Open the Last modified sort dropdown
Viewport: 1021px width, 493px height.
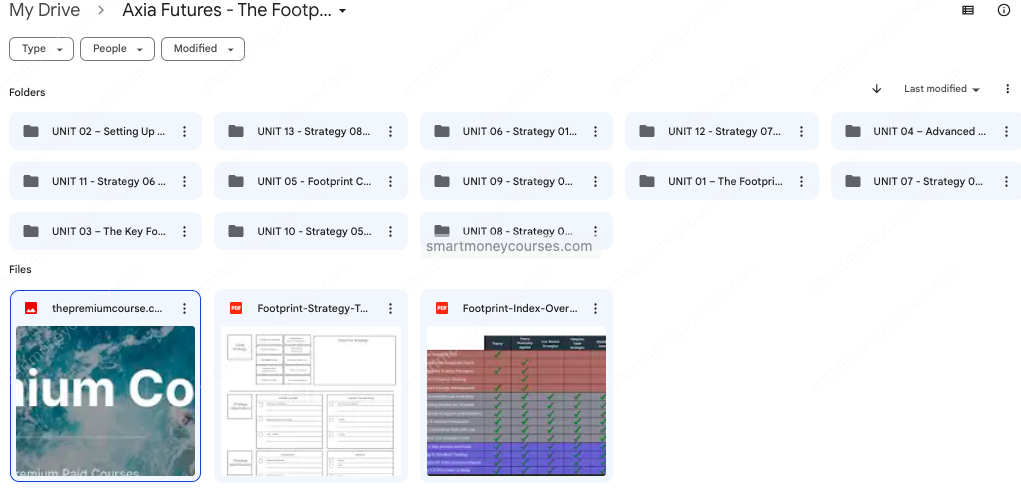click(941, 89)
